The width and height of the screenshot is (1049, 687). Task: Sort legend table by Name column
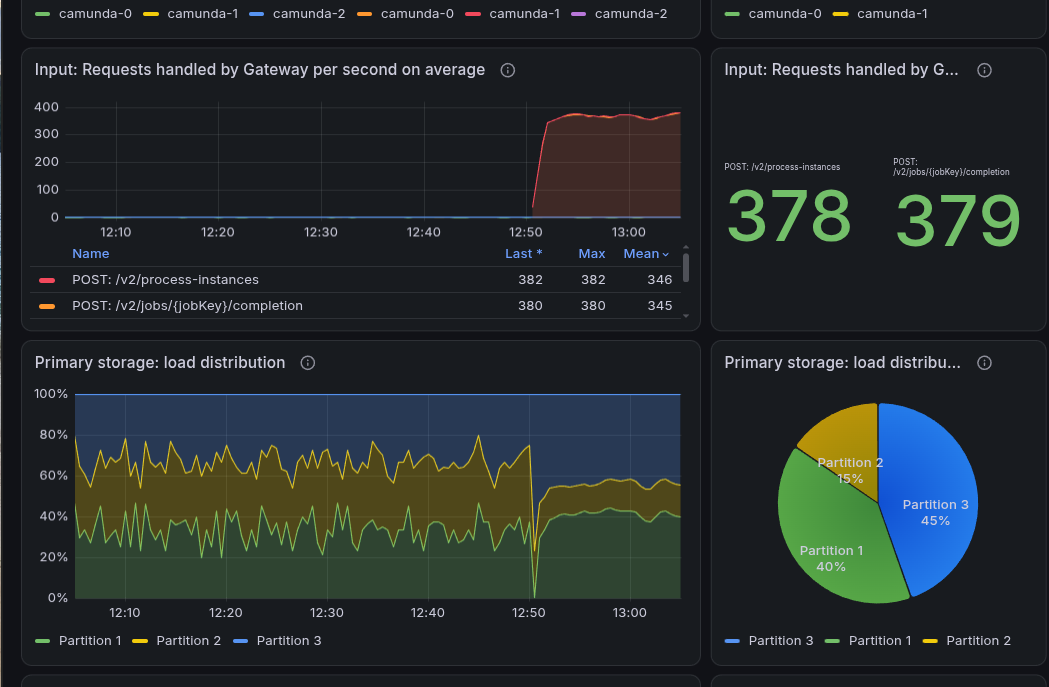(x=90, y=254)
